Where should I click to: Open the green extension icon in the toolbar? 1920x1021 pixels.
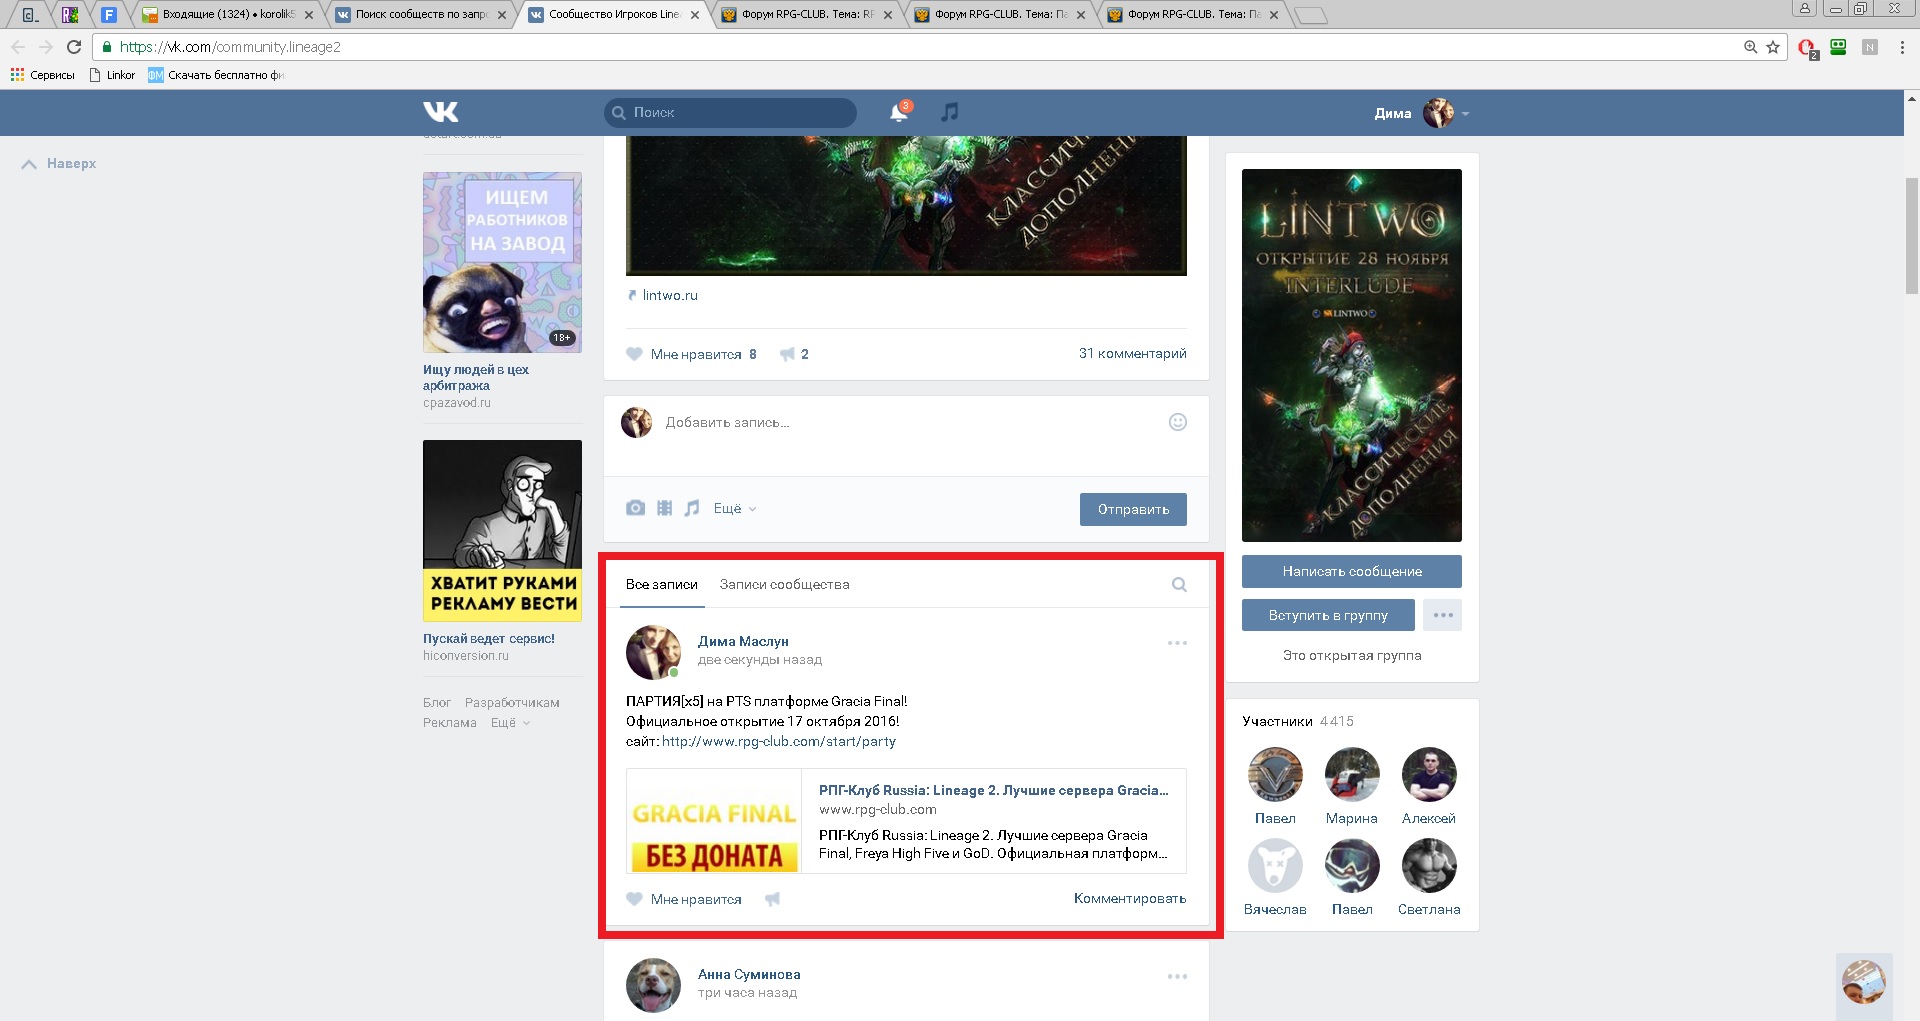(x=1838, y=47)
